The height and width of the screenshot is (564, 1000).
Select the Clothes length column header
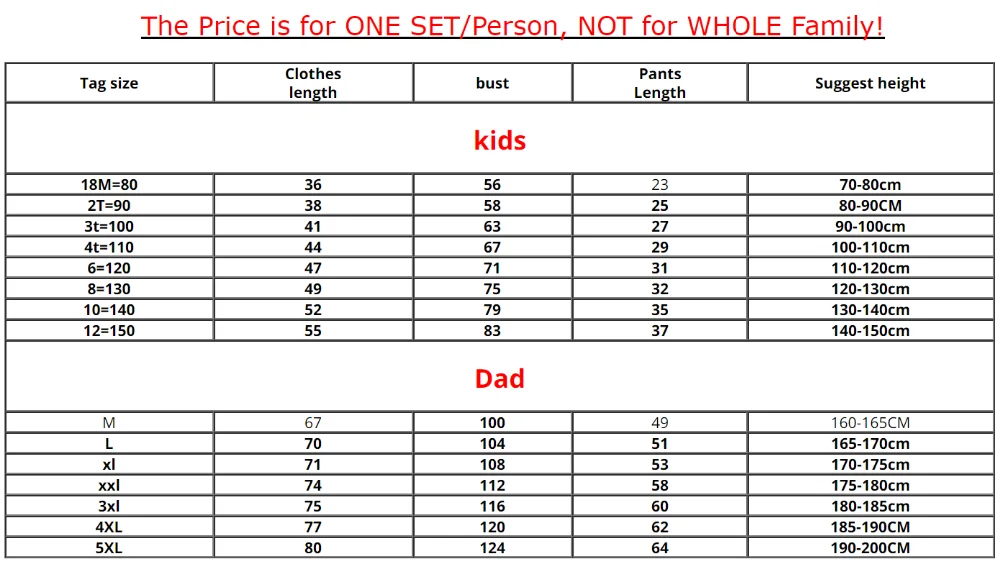tap(313, 83)
